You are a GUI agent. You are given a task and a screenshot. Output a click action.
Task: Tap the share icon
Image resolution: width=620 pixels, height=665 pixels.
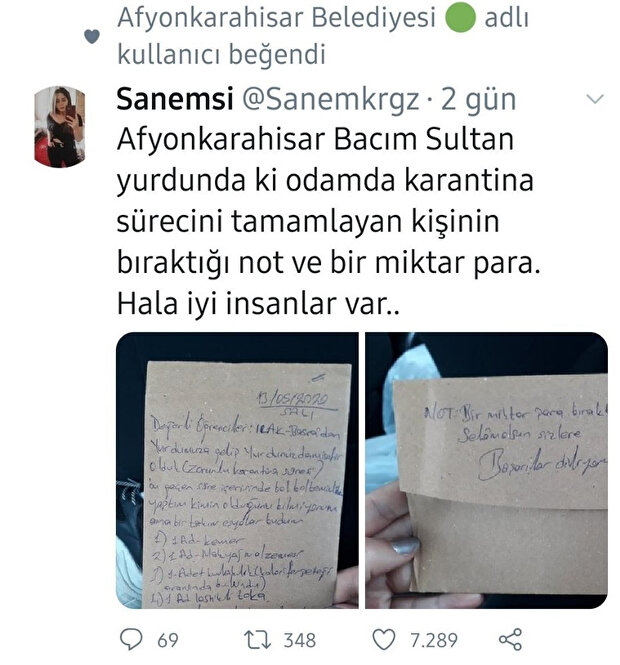coord(510,640)
